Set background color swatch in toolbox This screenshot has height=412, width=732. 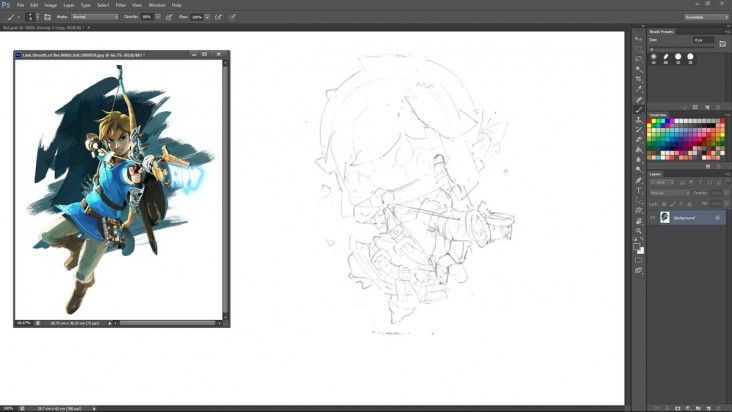point(640,251)
